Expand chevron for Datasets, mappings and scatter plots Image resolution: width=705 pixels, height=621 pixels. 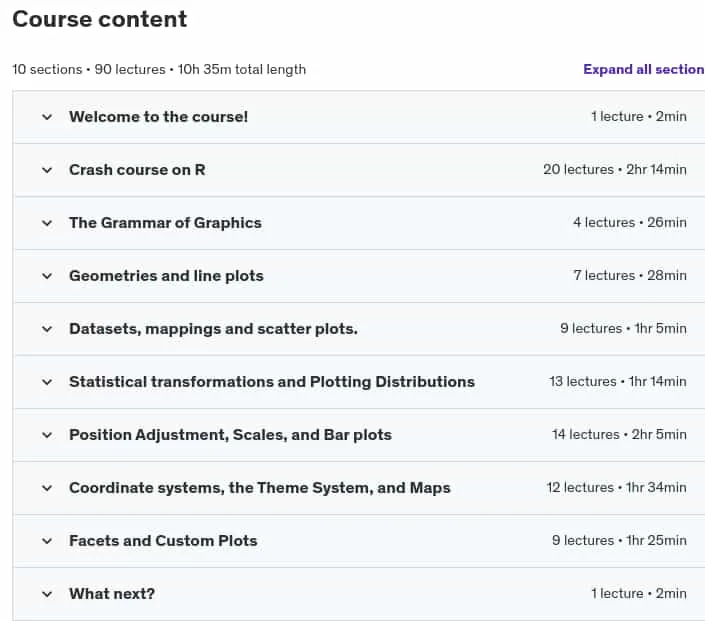pyautogui.click(x=47, y=329)
